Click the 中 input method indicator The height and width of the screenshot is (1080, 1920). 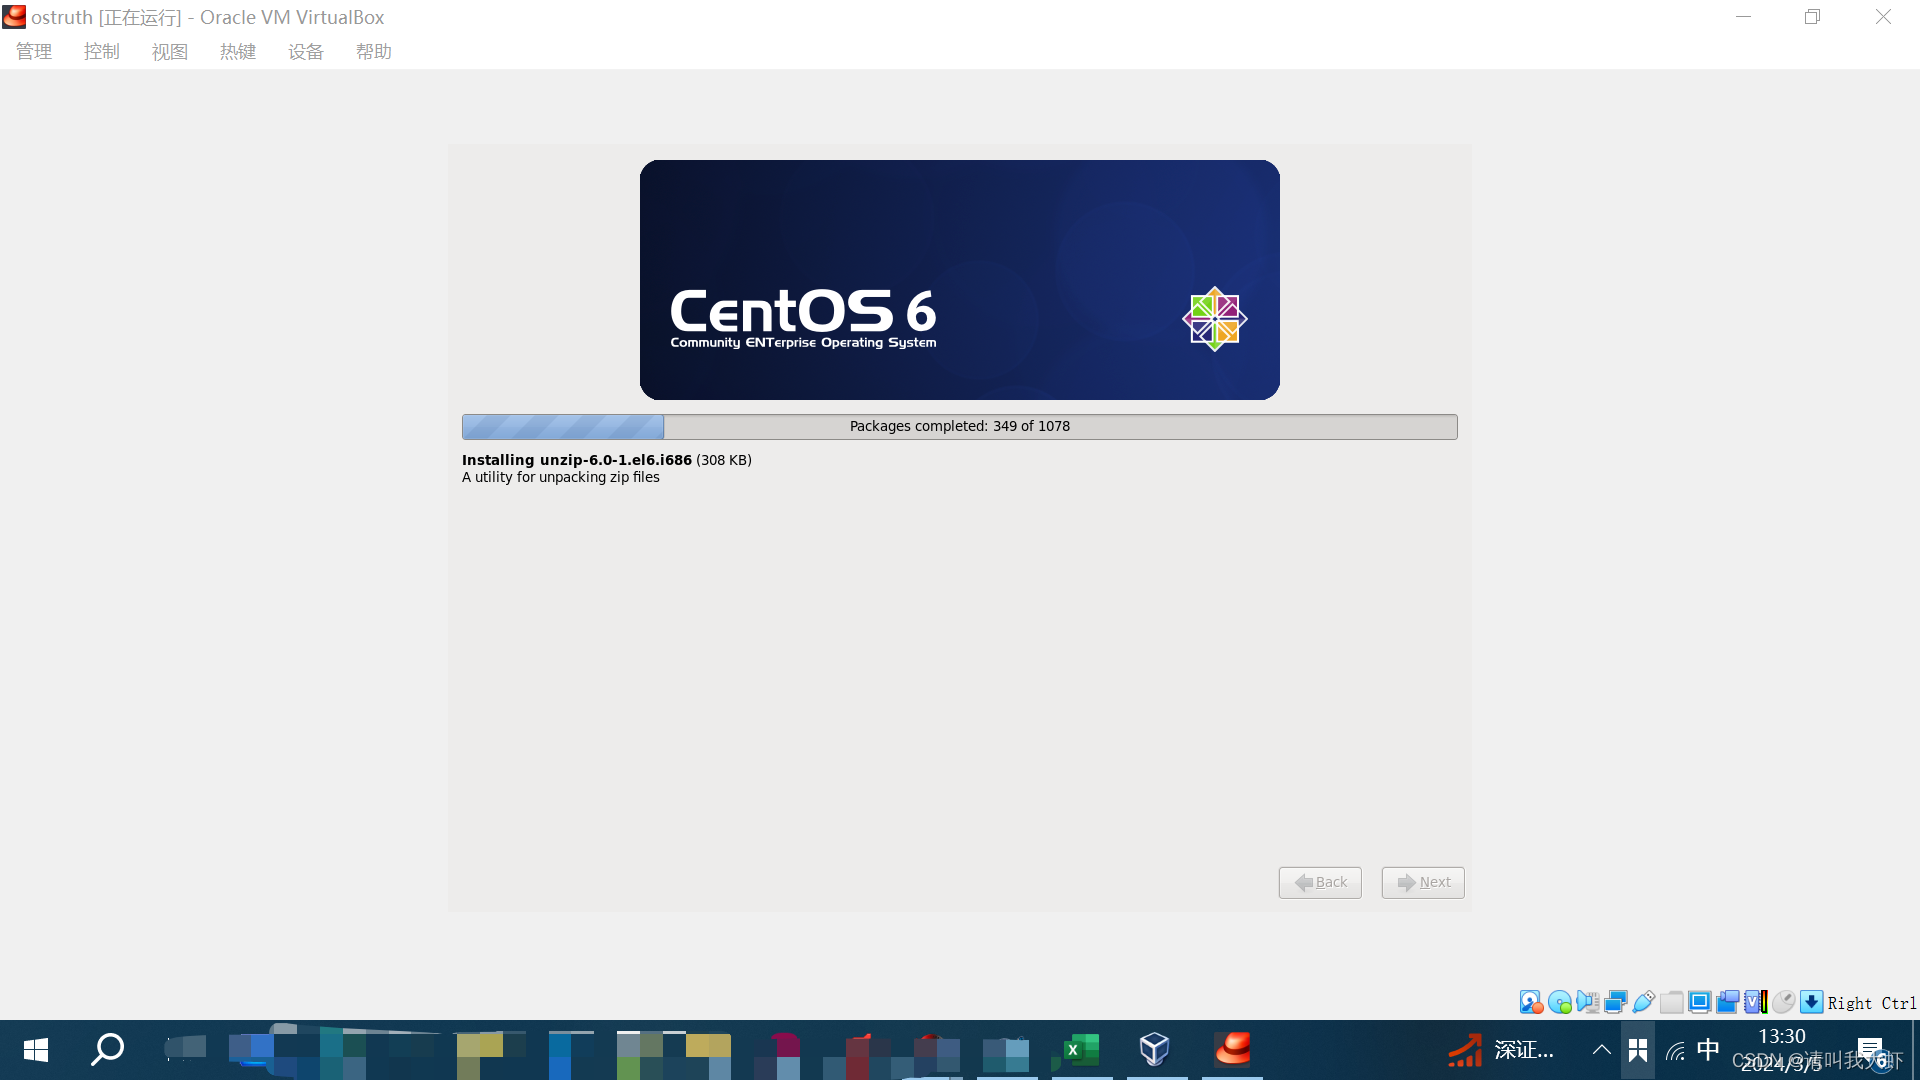(1708, 1050)
